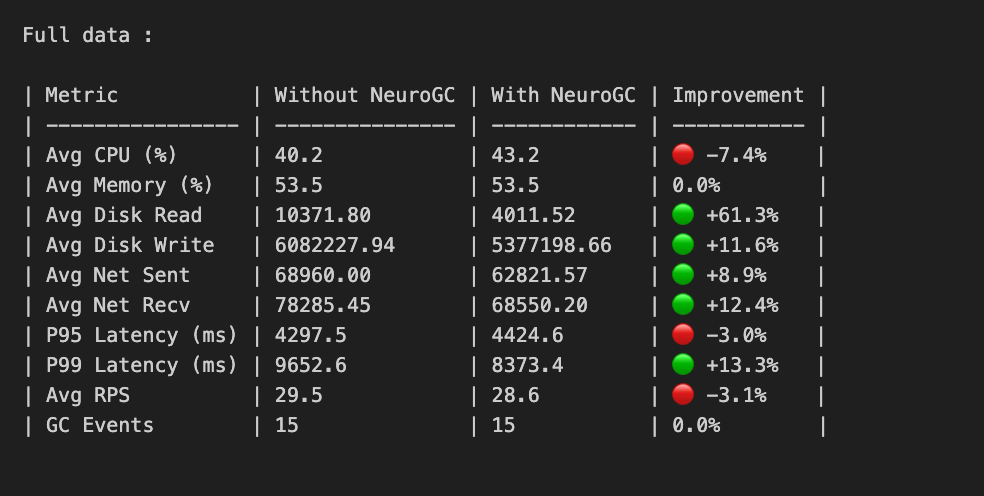Click the value 40.2 for Avg CPU
This screenshot has width=984, height=496.
click(x=299, y=155)
